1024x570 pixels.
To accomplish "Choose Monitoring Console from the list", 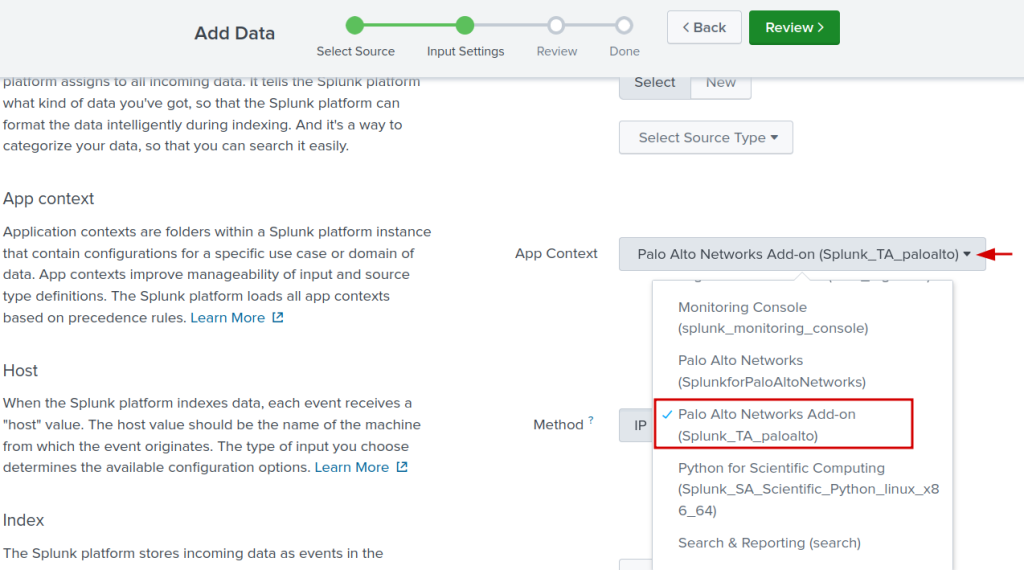I will click(802, 317).
